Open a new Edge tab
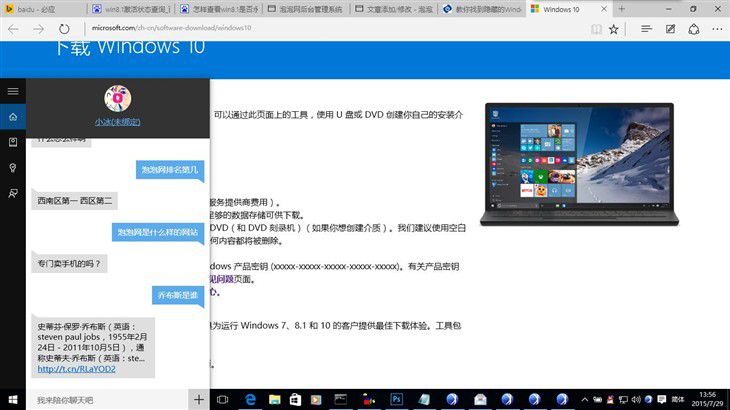 [x=622, y=9]
